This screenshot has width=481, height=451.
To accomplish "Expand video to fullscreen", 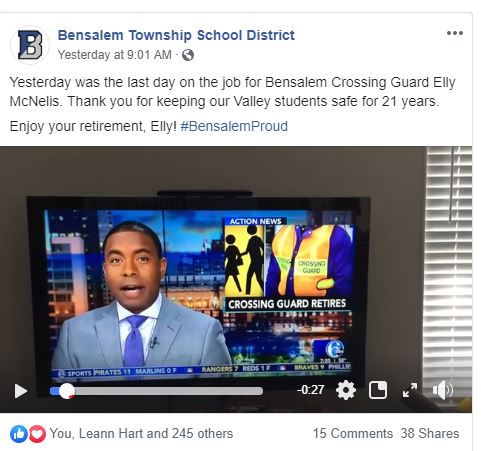I will 410,390.
